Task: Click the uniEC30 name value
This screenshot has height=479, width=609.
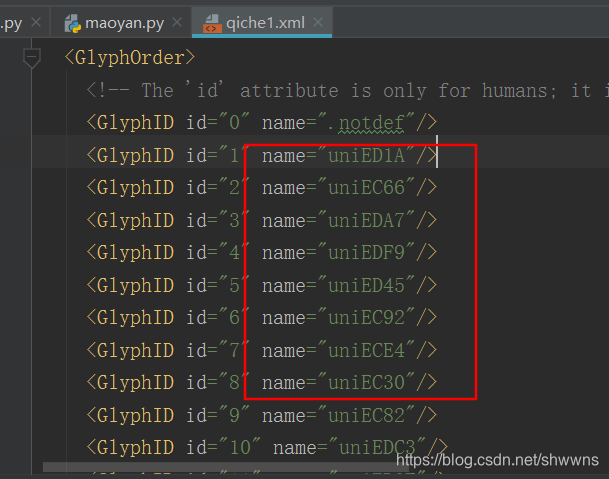Action: tap(366, 383)
